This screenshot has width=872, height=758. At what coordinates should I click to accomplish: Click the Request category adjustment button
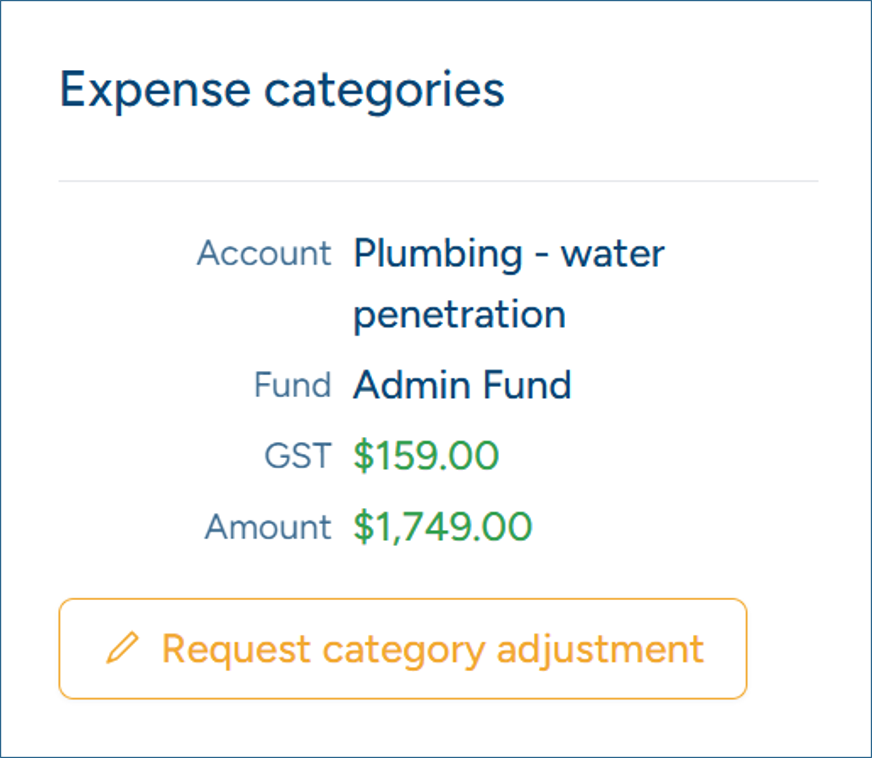pyautogui.click(x=403, y=648)
